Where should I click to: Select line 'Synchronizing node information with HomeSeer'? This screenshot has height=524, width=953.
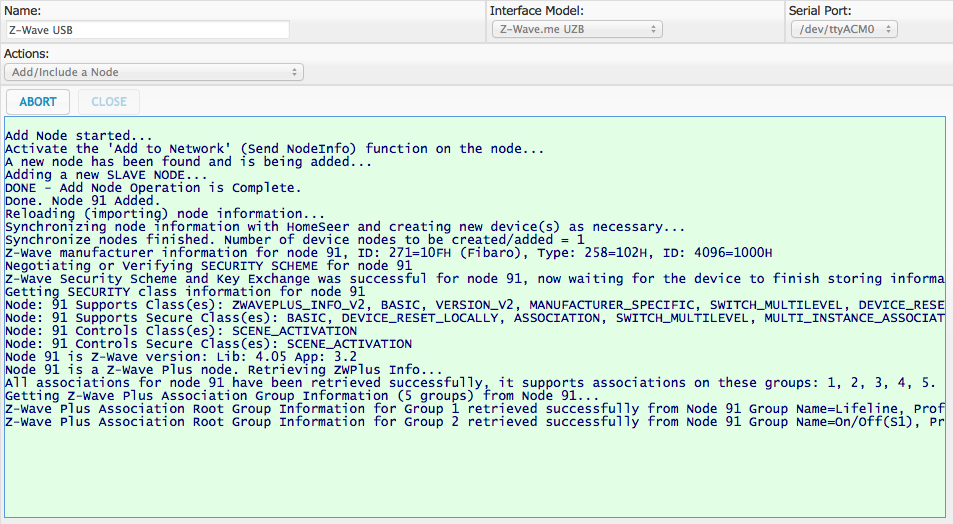tap(345, 227)
